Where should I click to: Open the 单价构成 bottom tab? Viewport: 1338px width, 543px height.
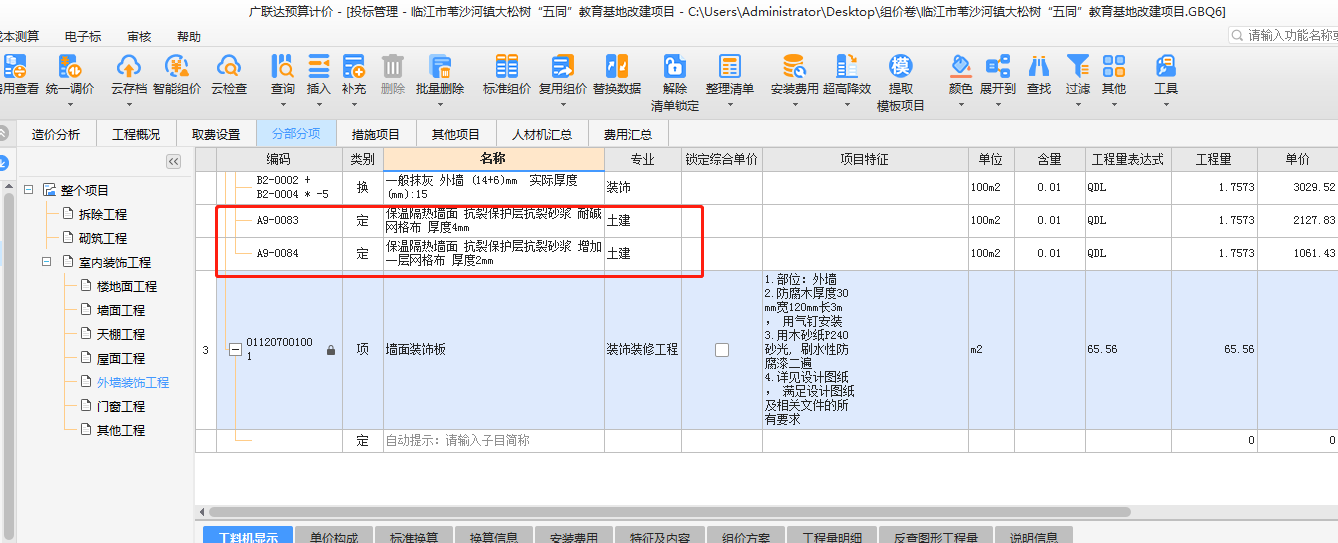coord(334,536)
